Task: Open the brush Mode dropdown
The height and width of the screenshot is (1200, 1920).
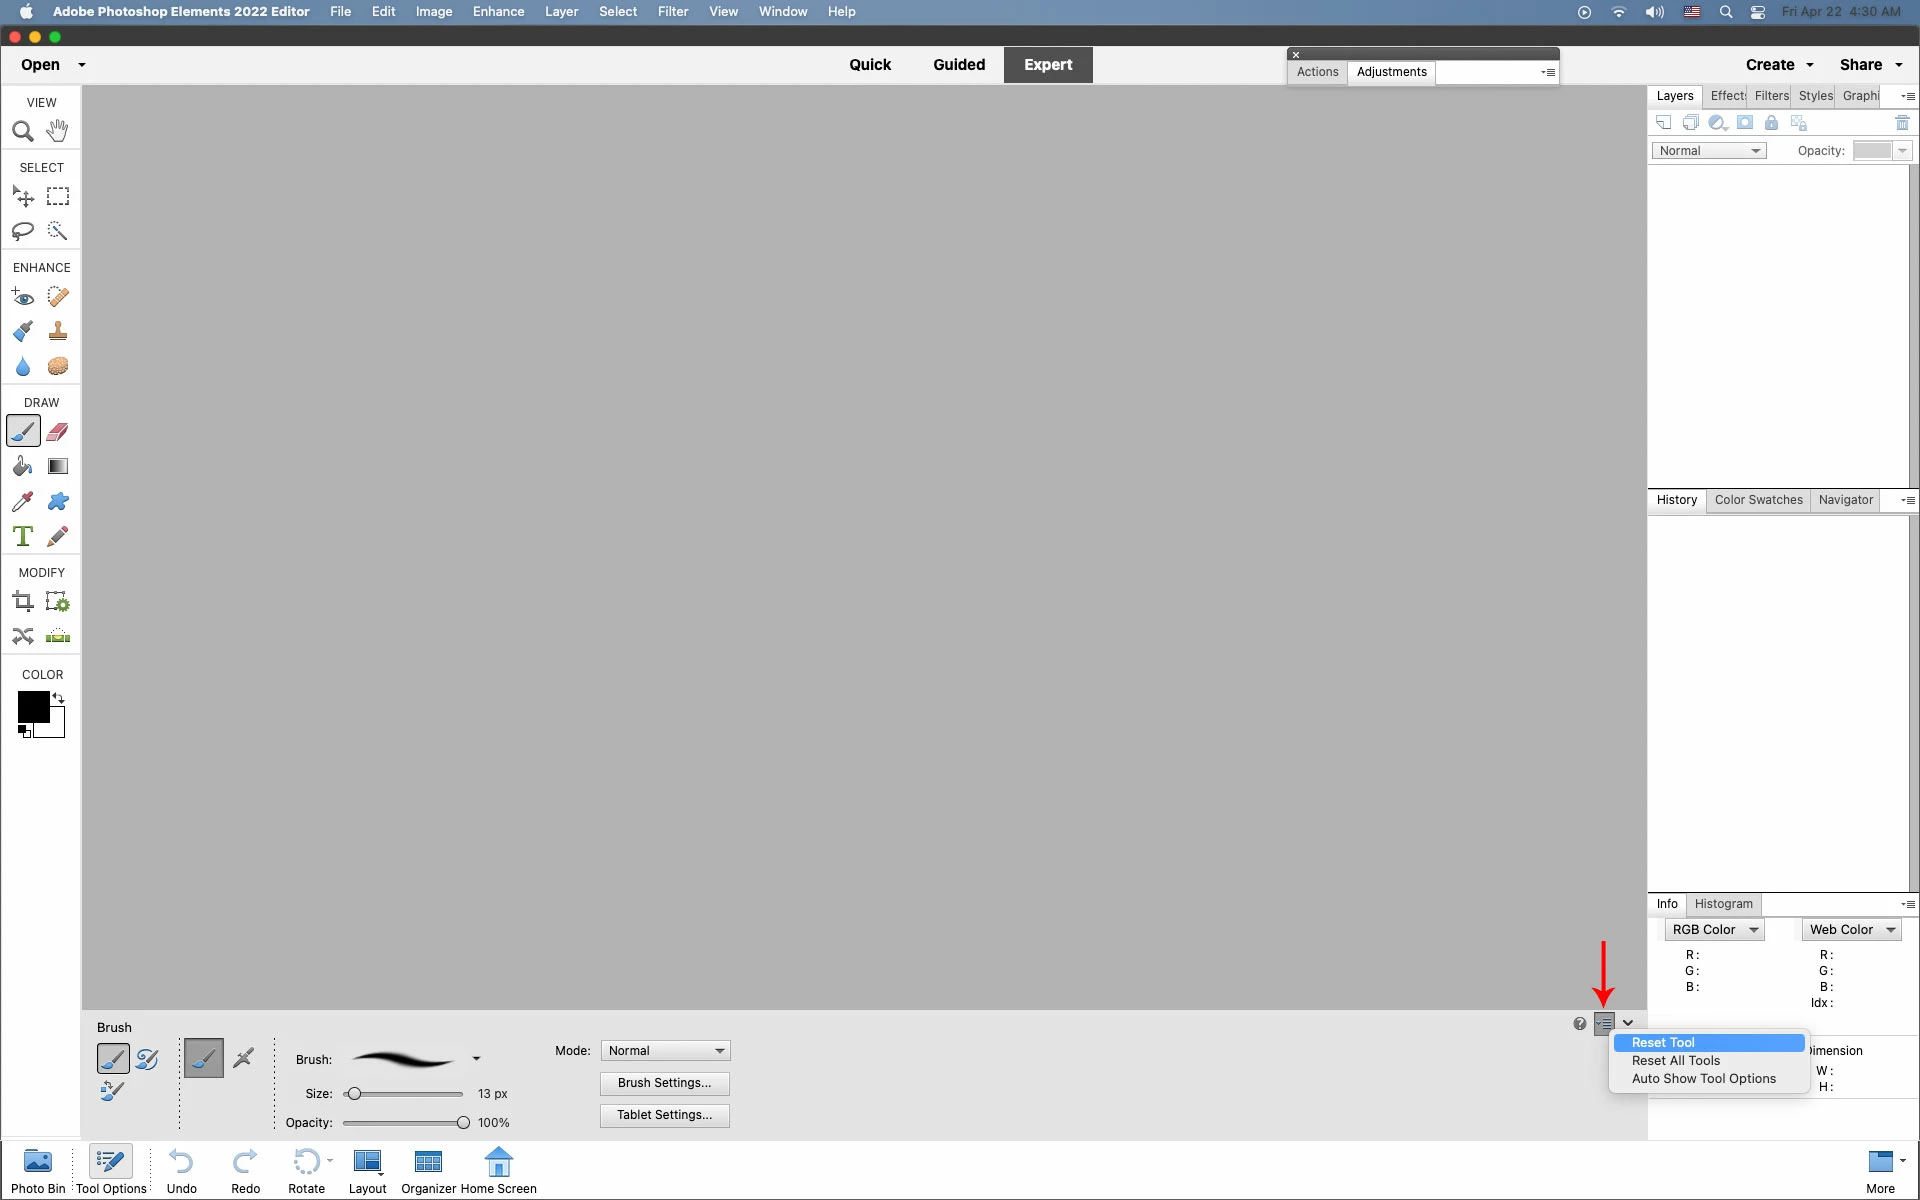Action: pyautogui.click(x=665, y=1051)
